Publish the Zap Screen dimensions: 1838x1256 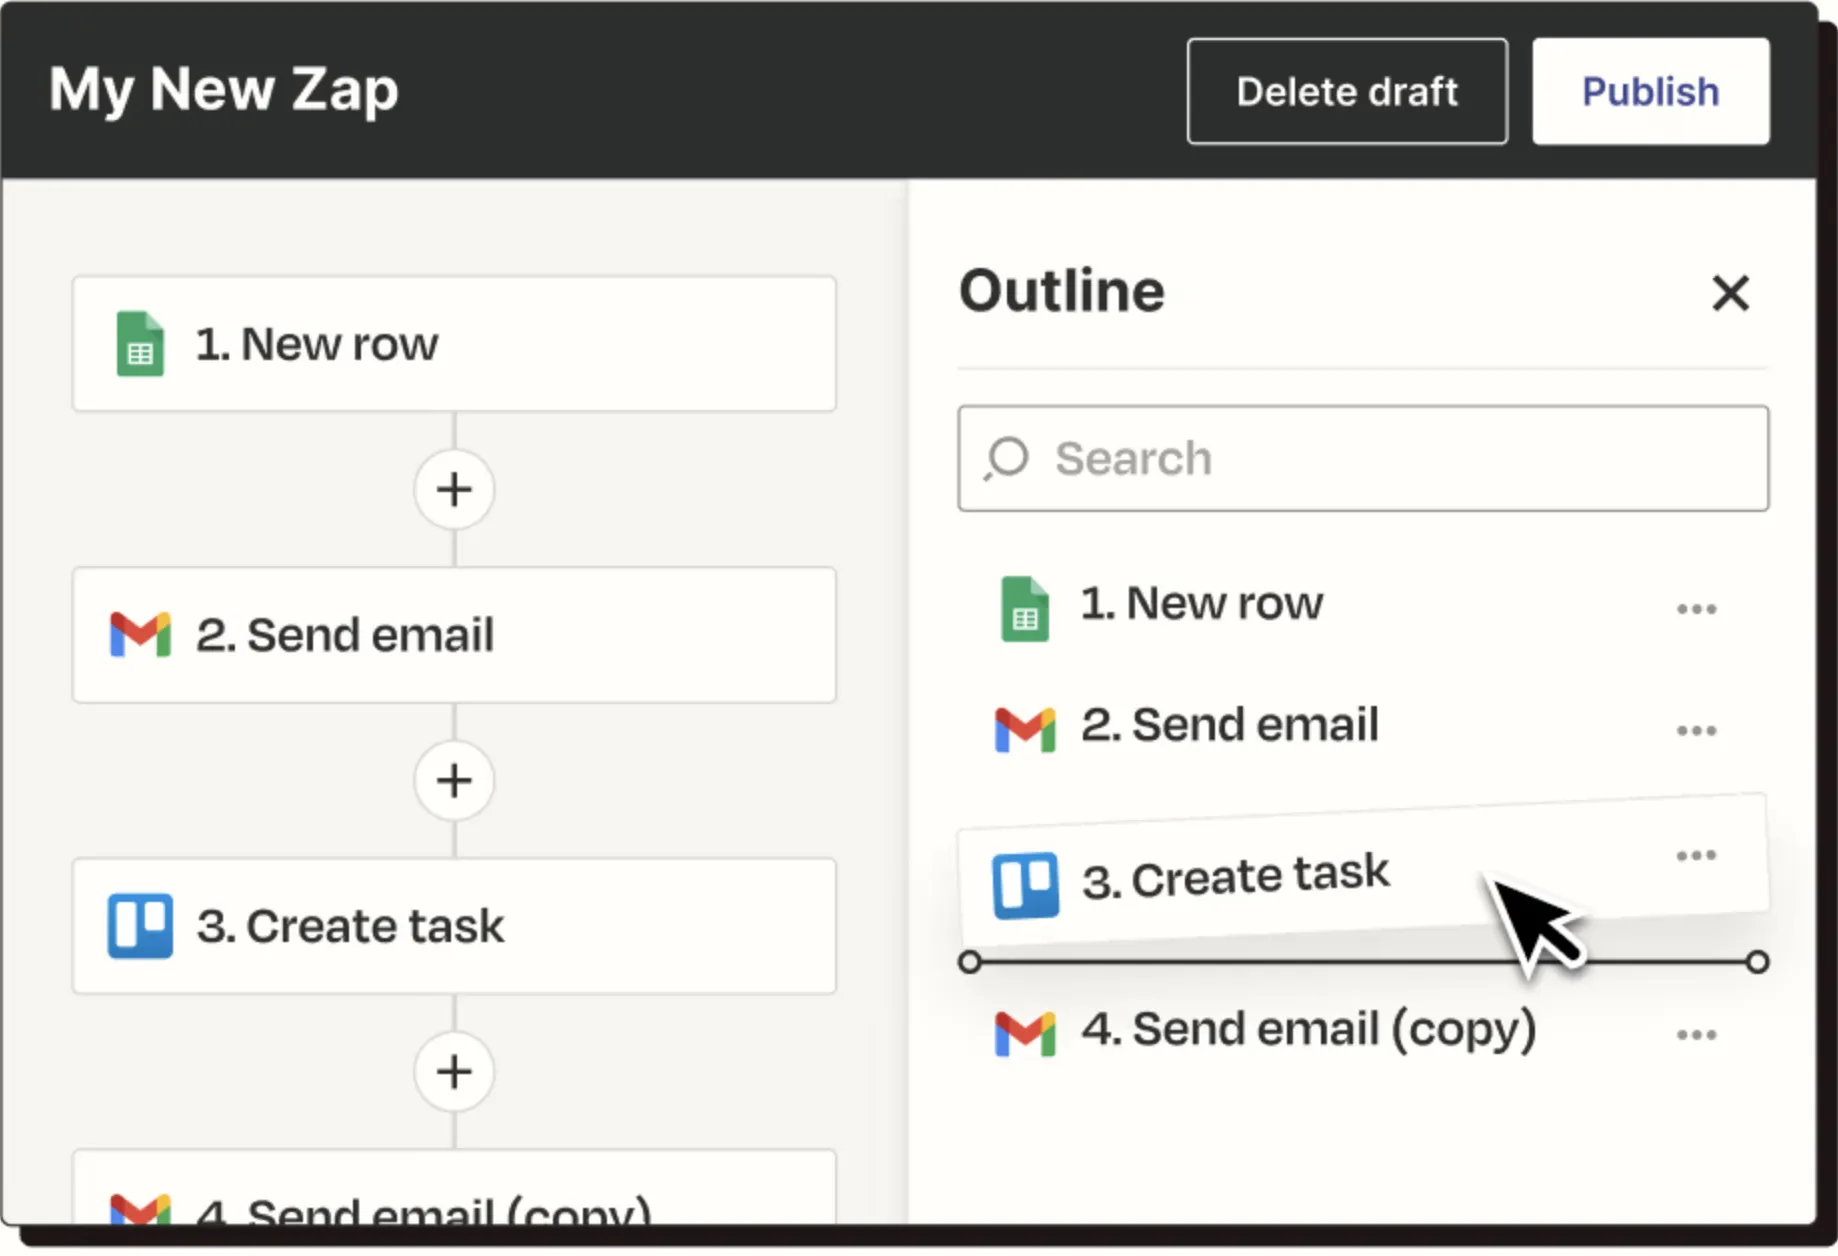point(1650,92)
